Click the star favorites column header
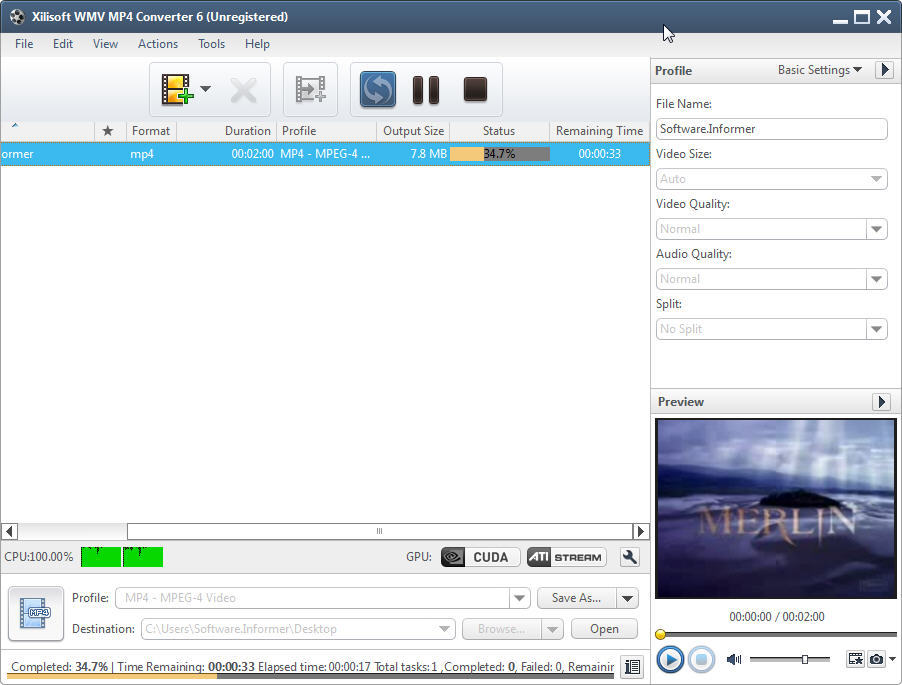 coord(108,131)
